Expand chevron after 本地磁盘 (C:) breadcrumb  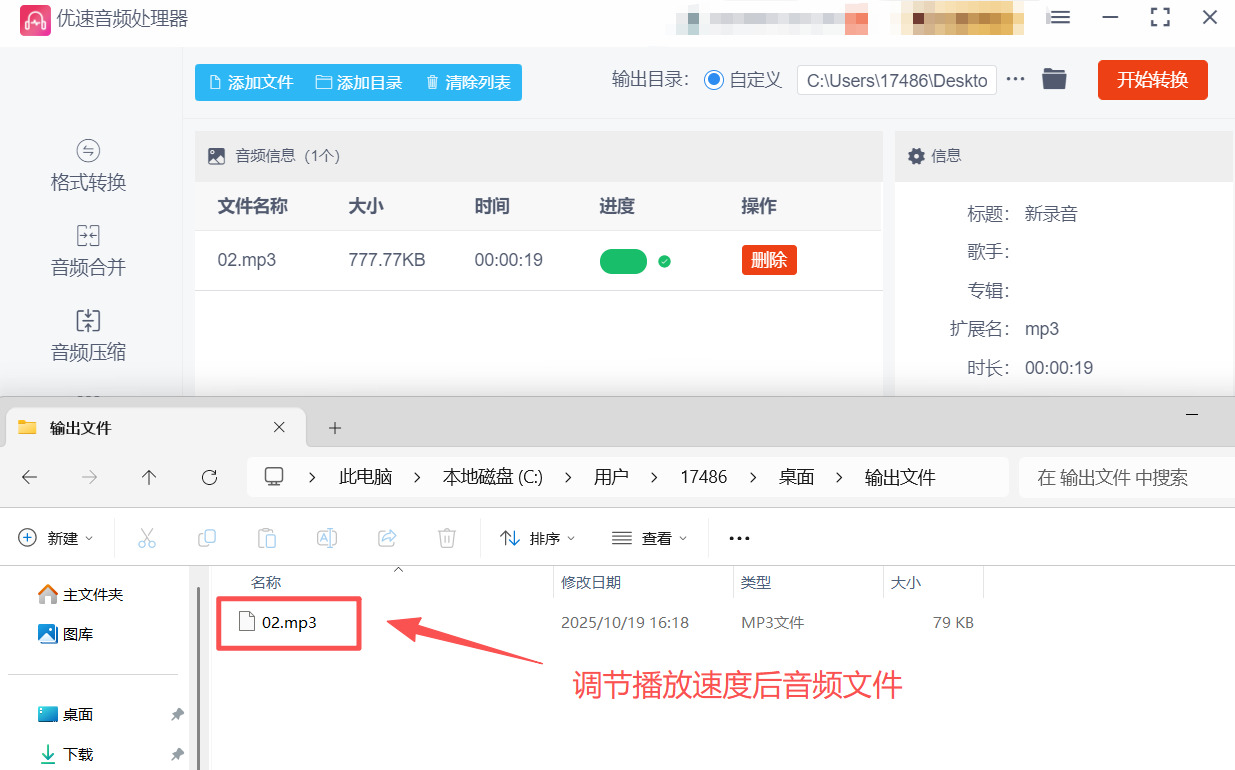pos(569,477)
